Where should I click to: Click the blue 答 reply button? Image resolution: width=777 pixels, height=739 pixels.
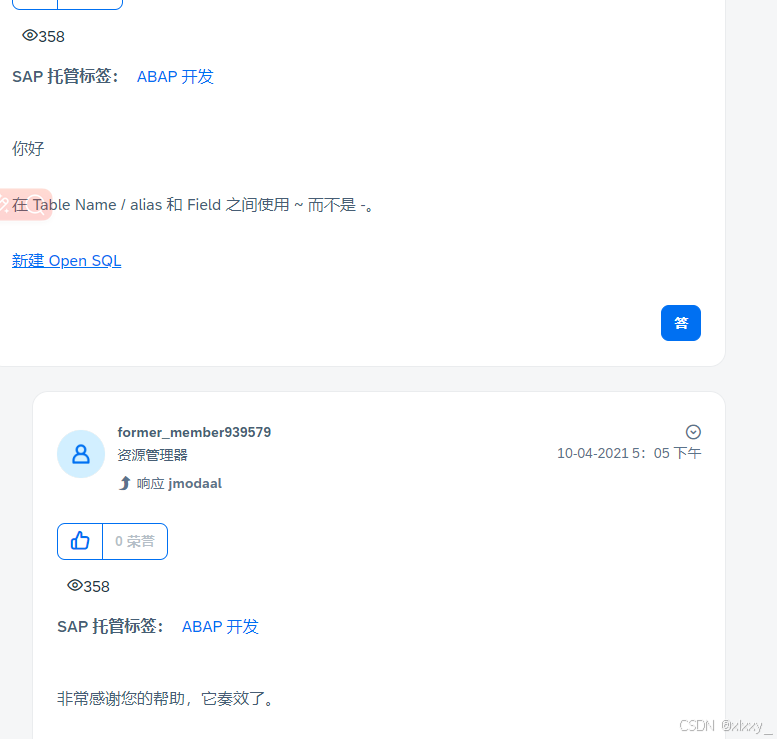tap(680, 323)
